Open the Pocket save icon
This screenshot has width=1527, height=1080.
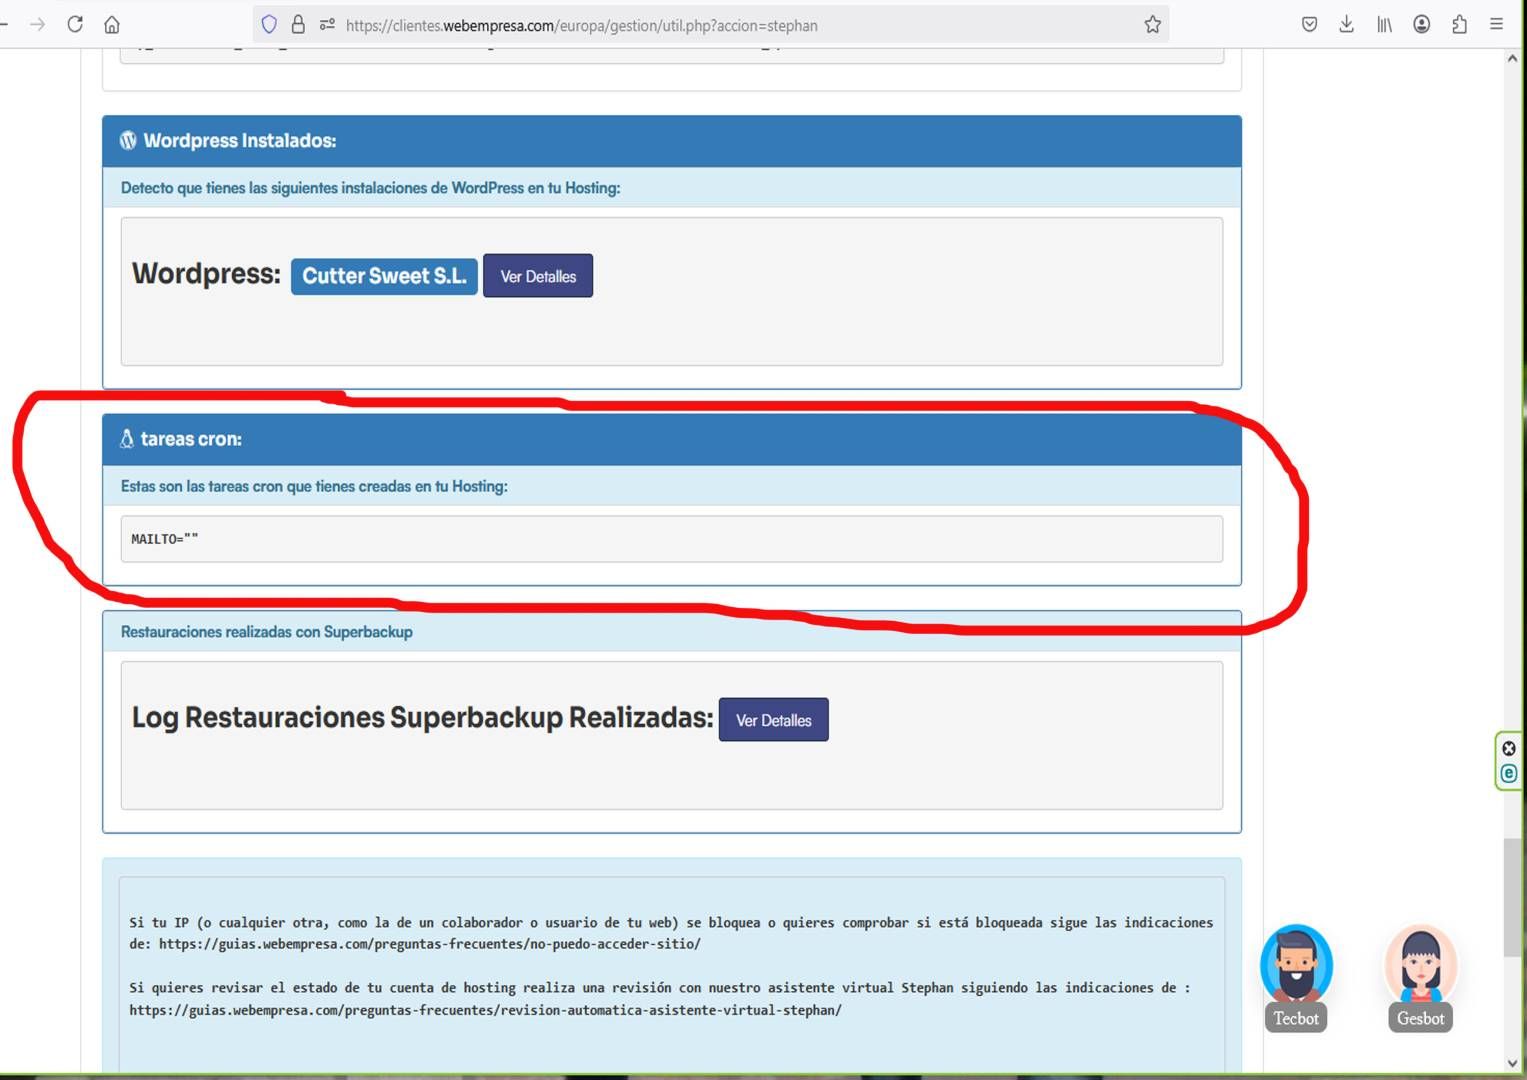(x=1309, y=24)
